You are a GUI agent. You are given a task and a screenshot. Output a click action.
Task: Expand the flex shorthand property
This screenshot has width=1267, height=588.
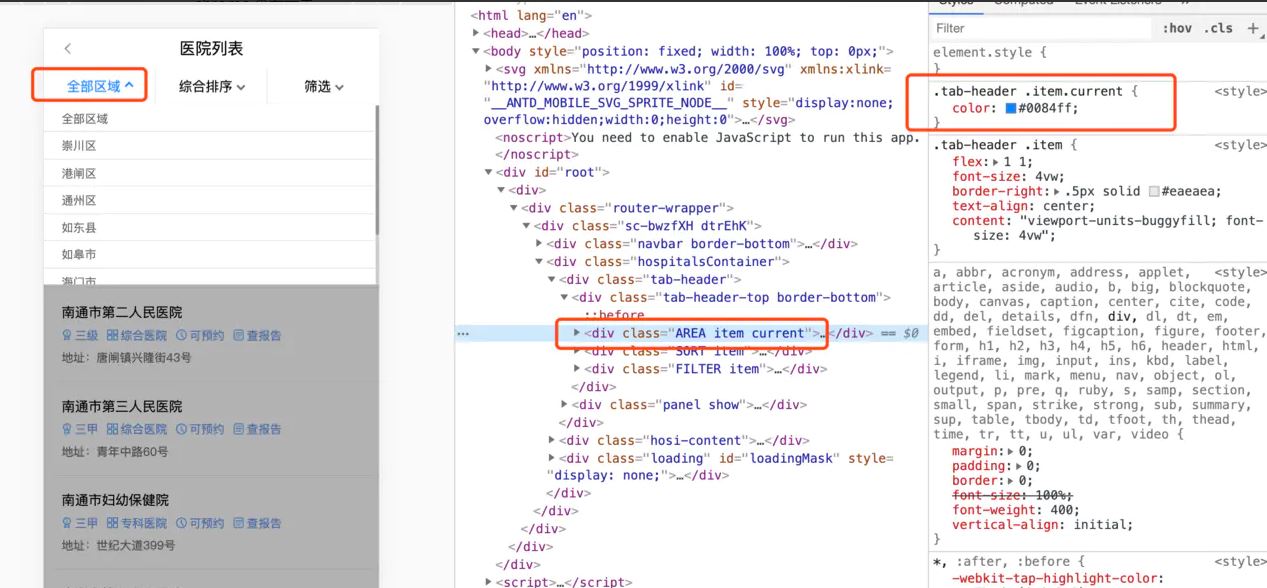pyautogui.click(x=995, y=162)
